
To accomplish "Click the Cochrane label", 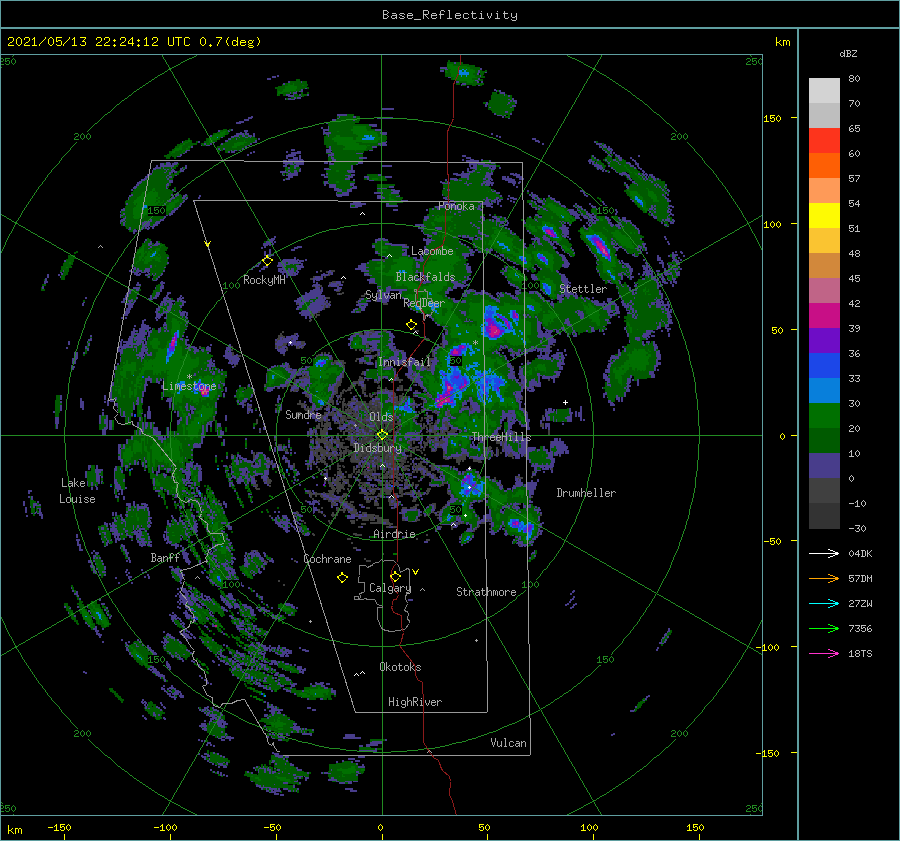I will (x=327, y=559).
